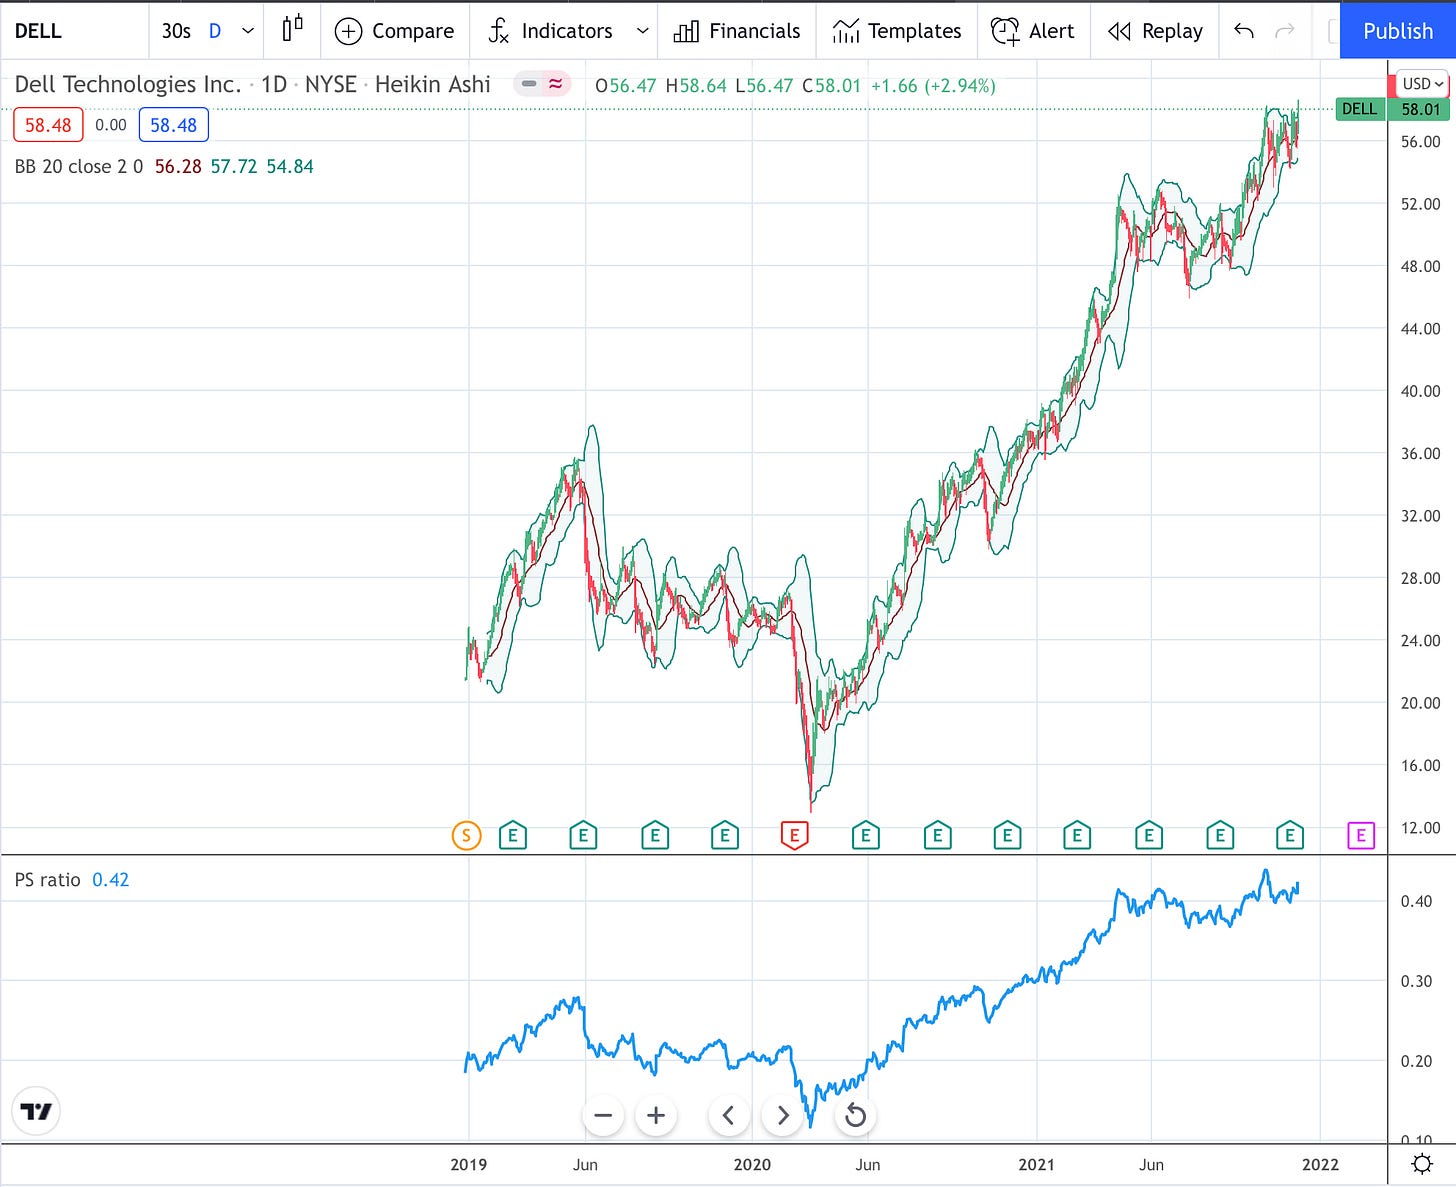The image size is (1456, 1187).
Task: Click the 0.42 PS ratio value
Action: 111,880
